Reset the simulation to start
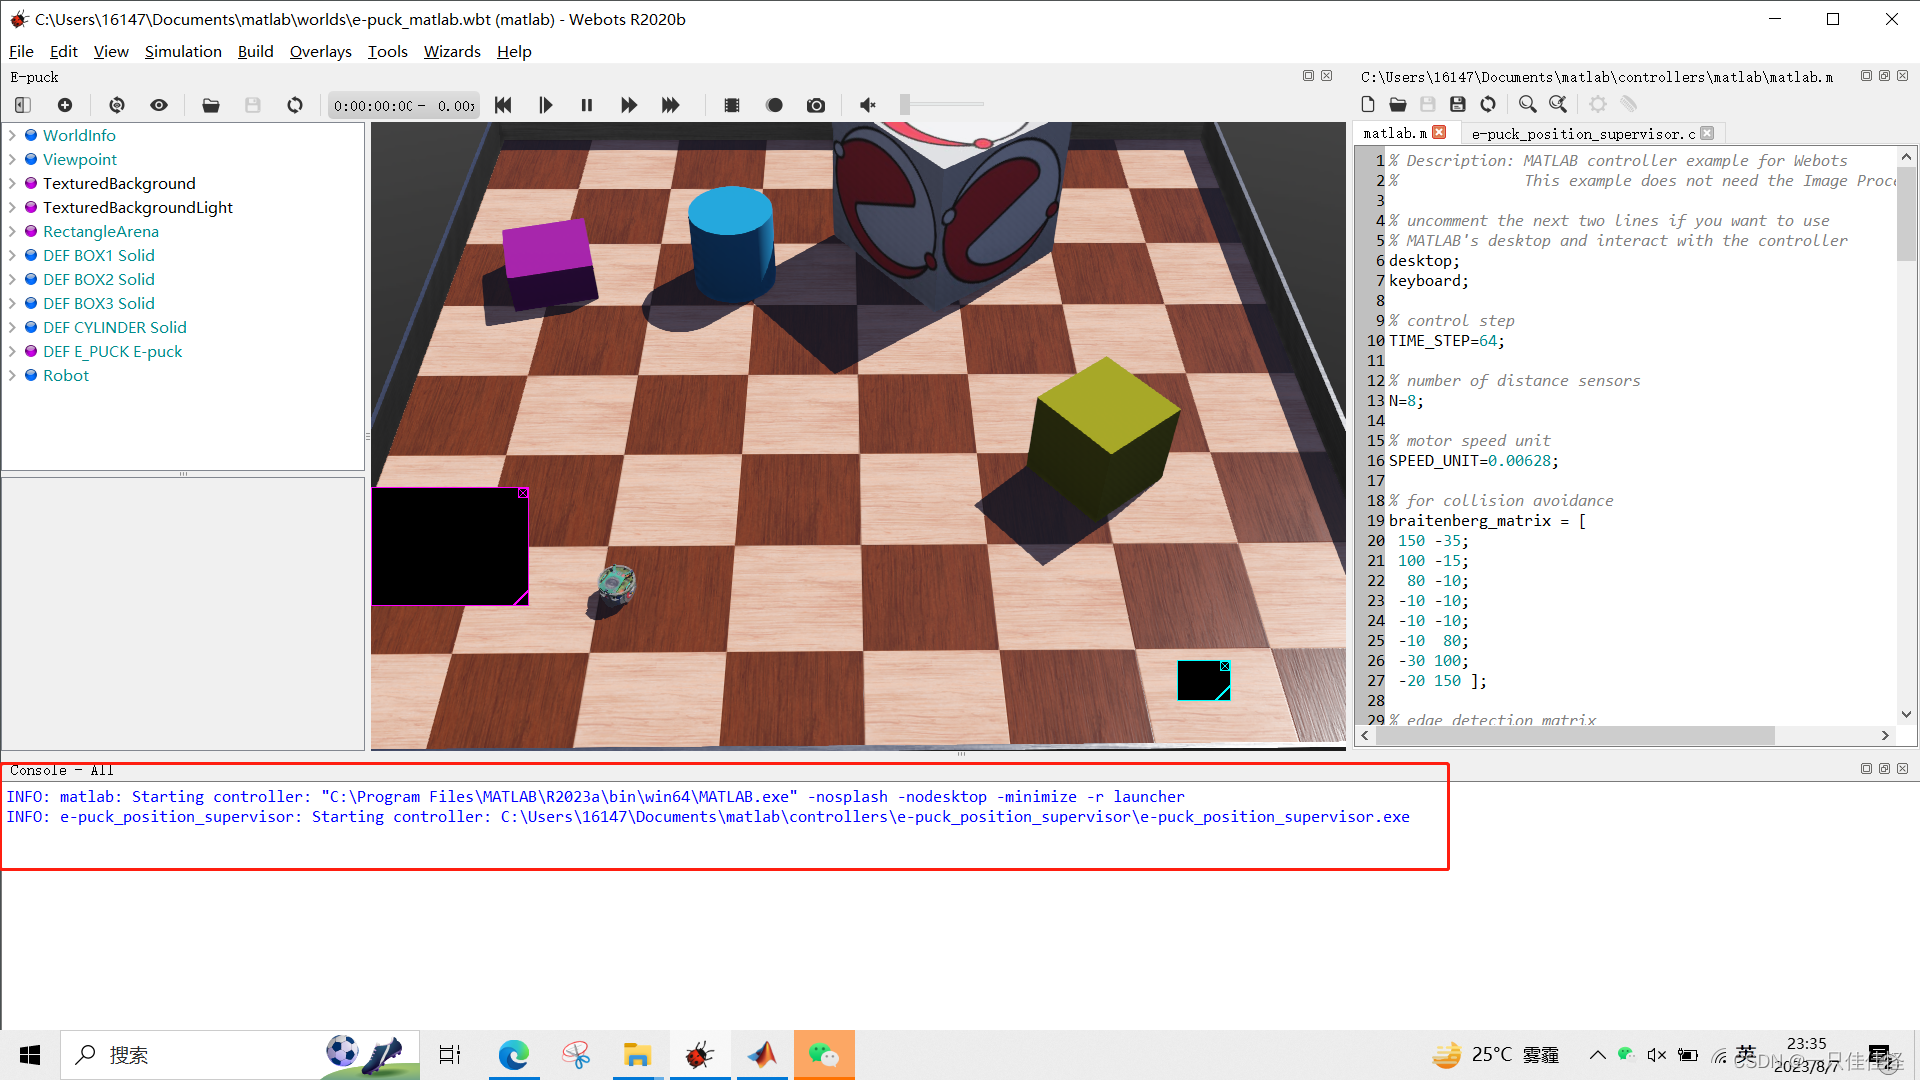 click(x=503, y=105)
